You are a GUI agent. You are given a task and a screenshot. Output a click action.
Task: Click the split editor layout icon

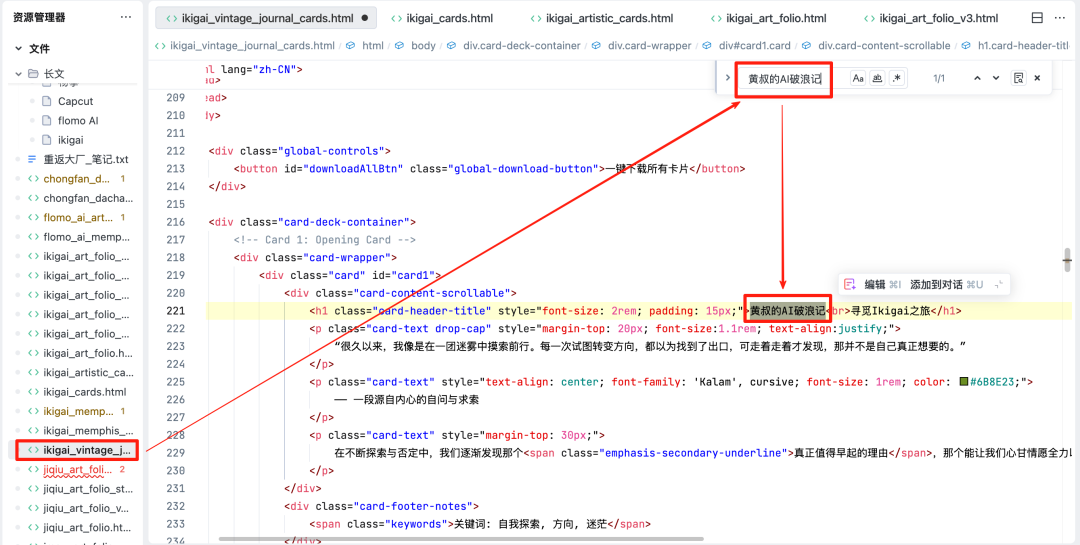1037,18
